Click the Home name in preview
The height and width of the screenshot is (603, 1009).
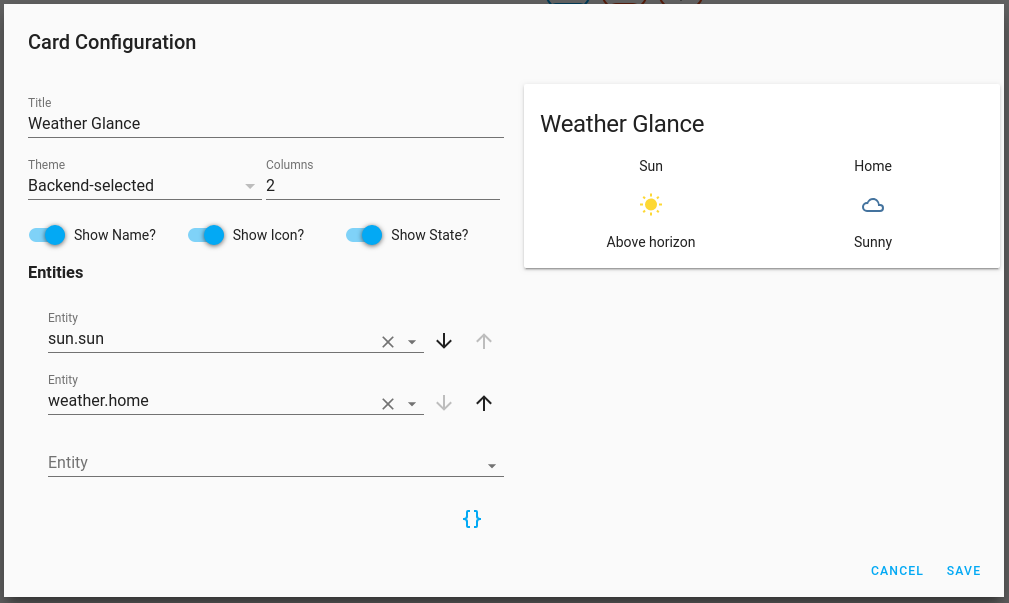(x=873, y=166)
